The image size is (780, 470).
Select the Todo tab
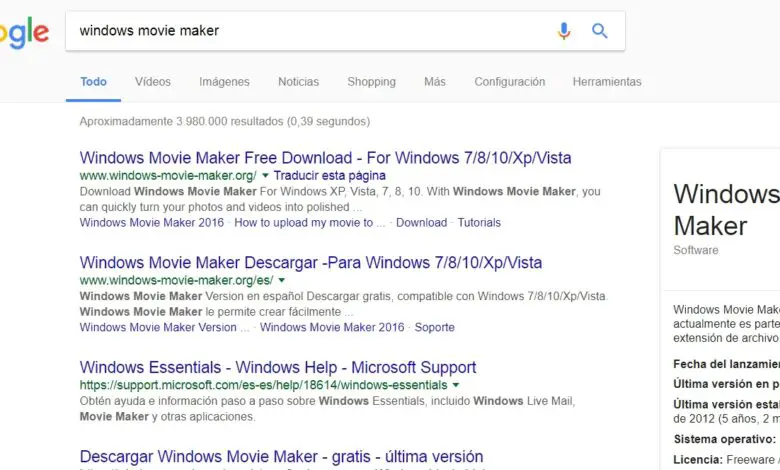(94, 82)
